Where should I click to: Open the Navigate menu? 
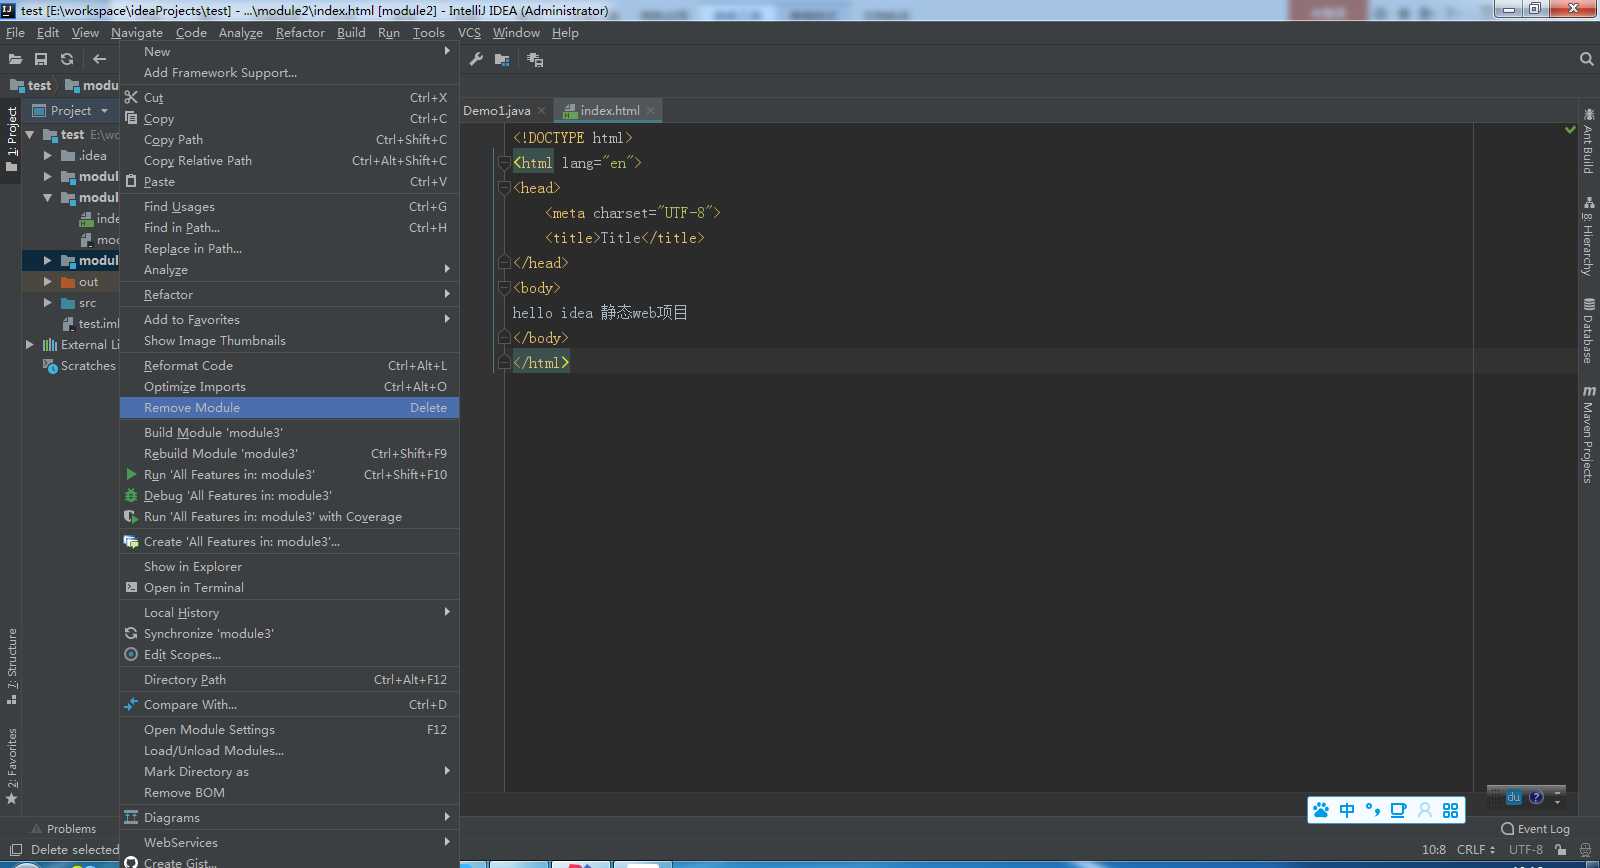pyautogui.click(x=137, y=33)
